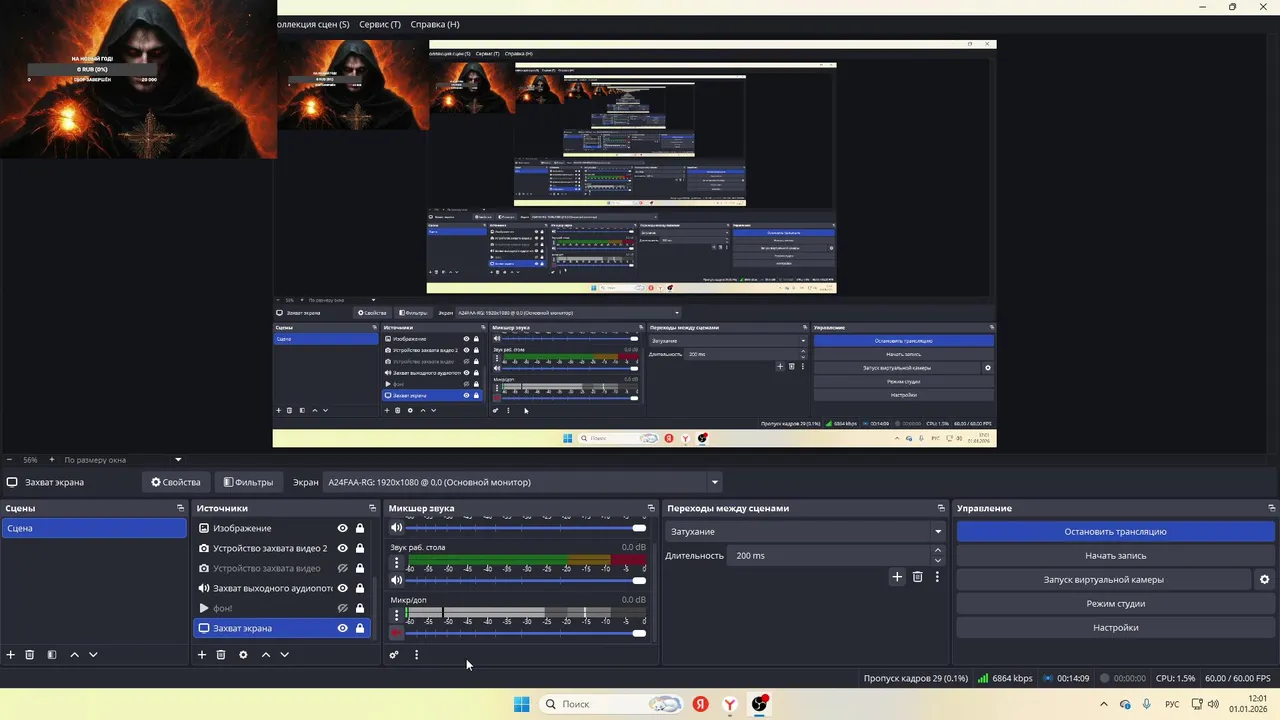This screenshot has height=720, width=1280.
Task: Show hidden Устройство захвата видео source
Action: [x=342, y=568]
